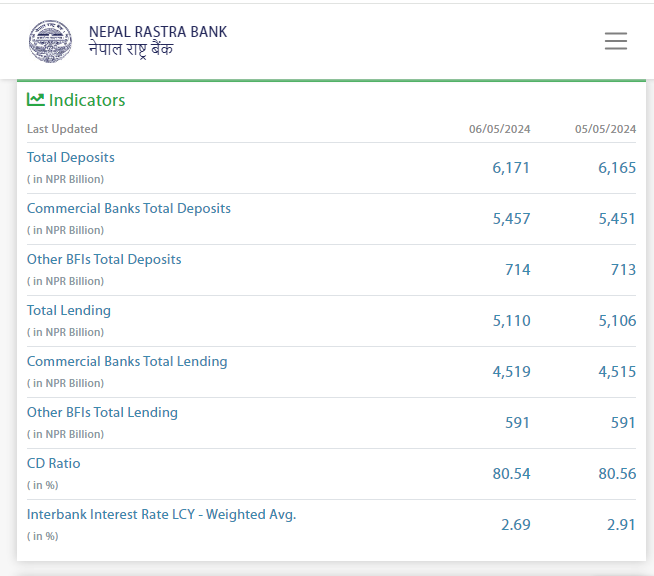View Other BFIs Total Deposits details
Screen dimensions: 654x576
(104, 259)
